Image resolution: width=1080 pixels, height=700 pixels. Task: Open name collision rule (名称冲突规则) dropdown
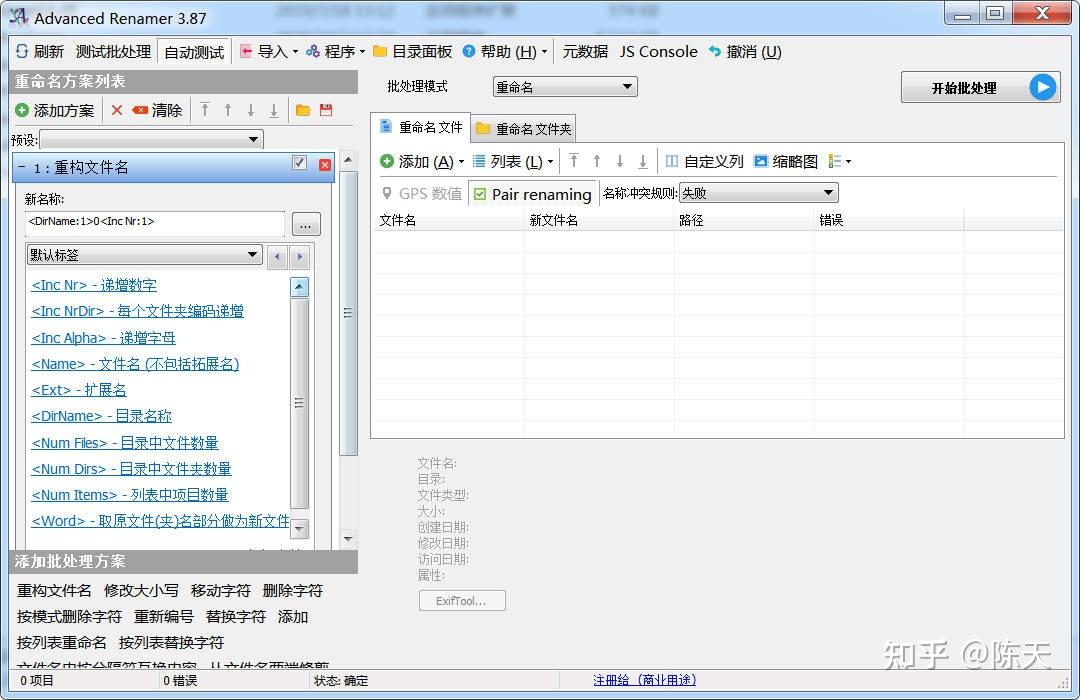click(x=758, y=193)
